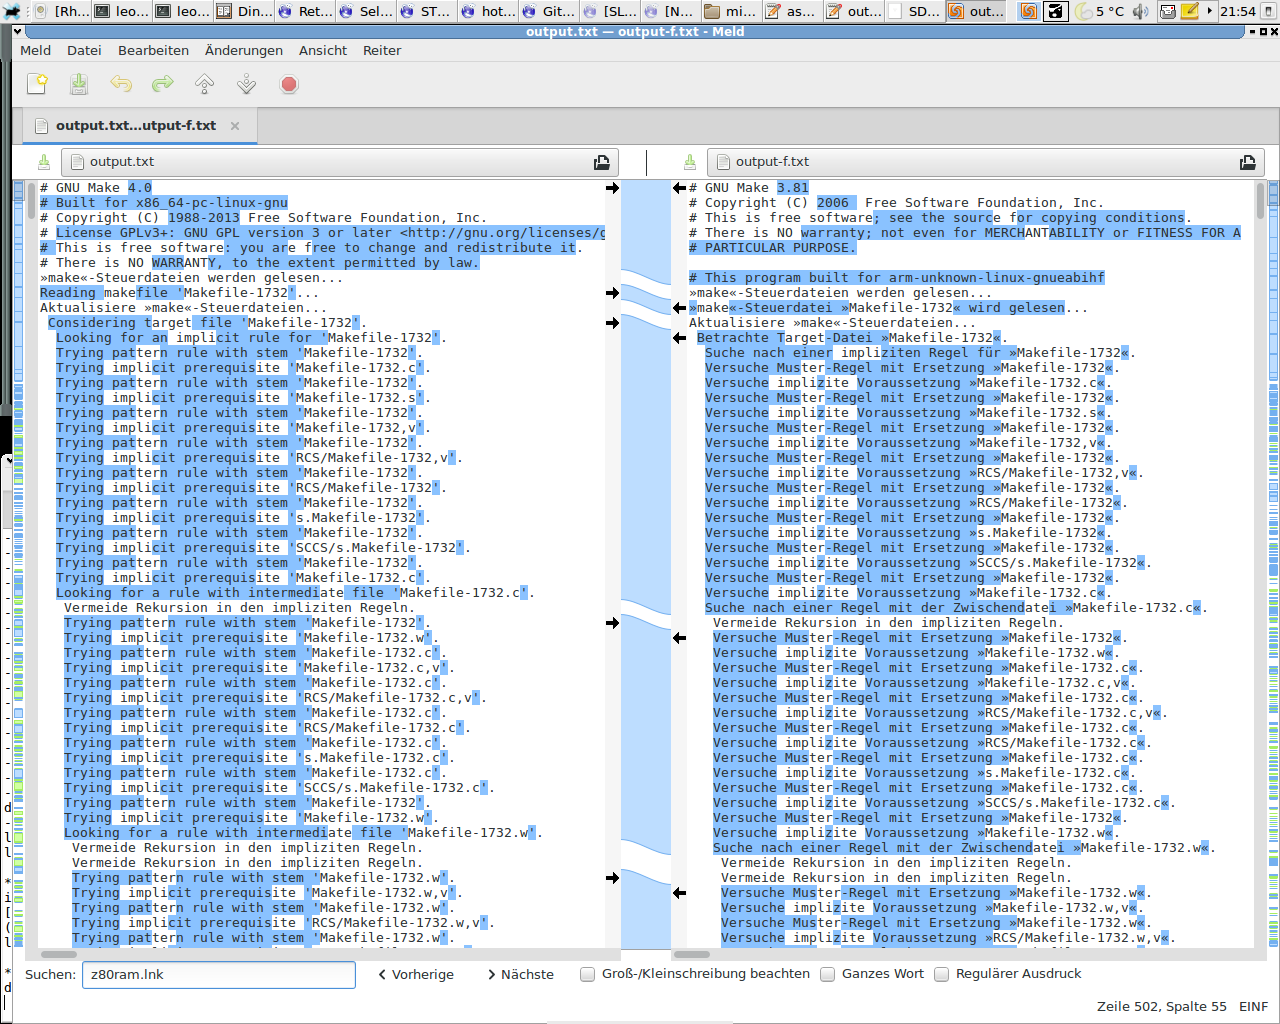Switch to 'SD...' taskbar window
This screenshot has height=1024, width=1280.
pyautogui.click(x=913, y=11)
